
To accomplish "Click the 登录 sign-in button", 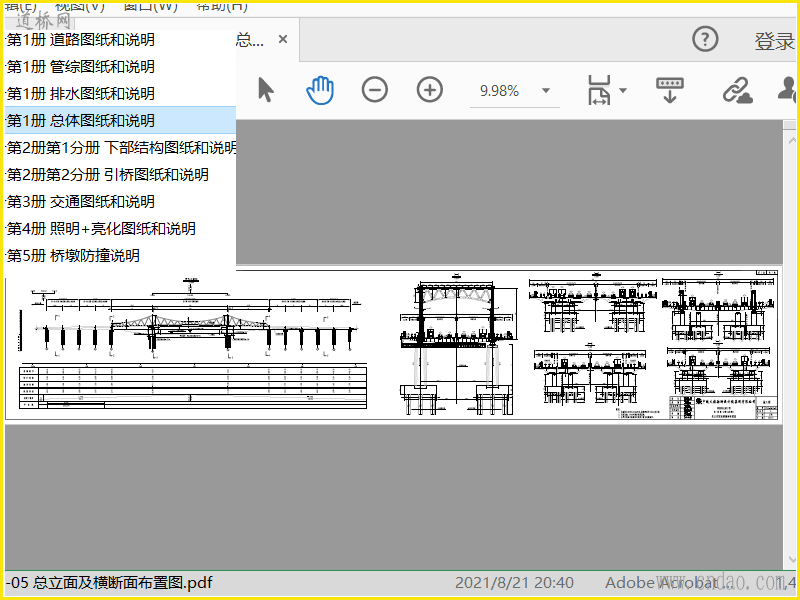I will tap(774, 41).
